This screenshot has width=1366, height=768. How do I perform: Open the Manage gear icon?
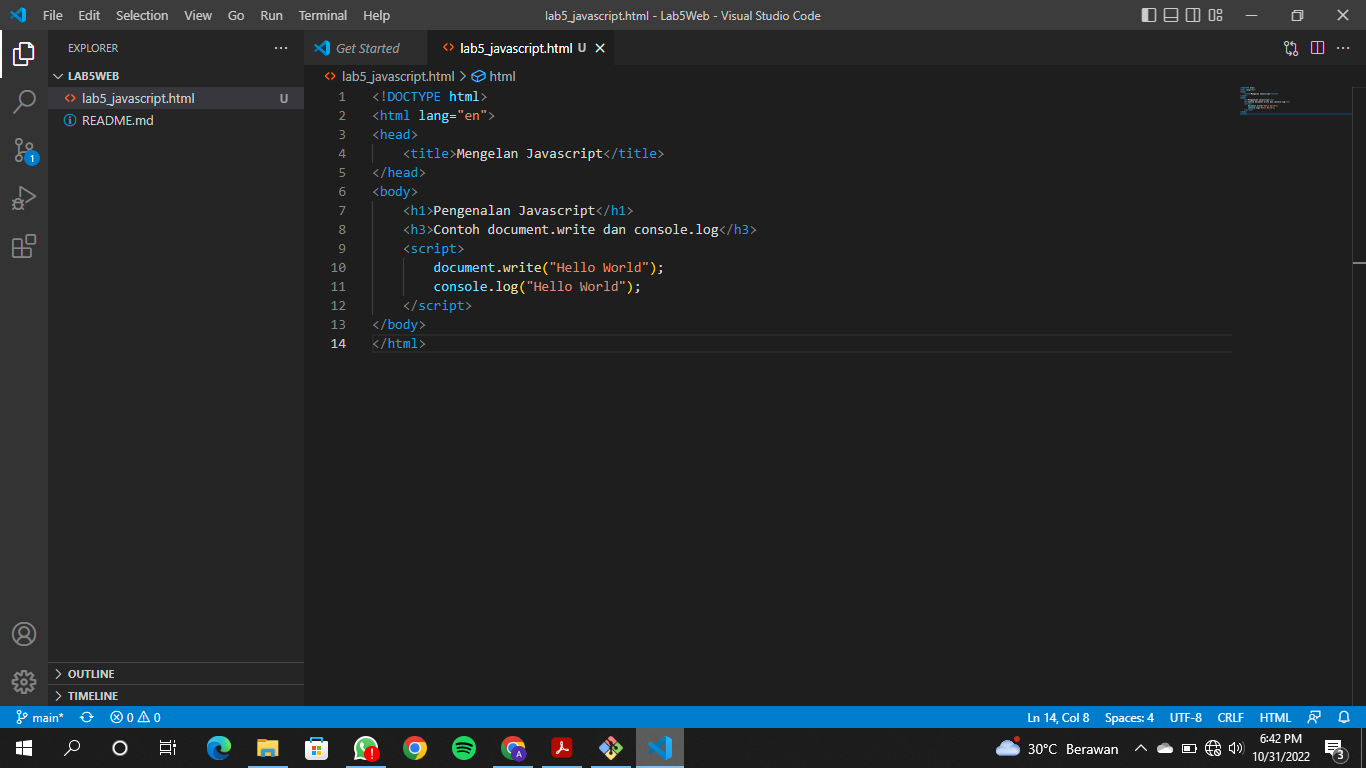24,682
